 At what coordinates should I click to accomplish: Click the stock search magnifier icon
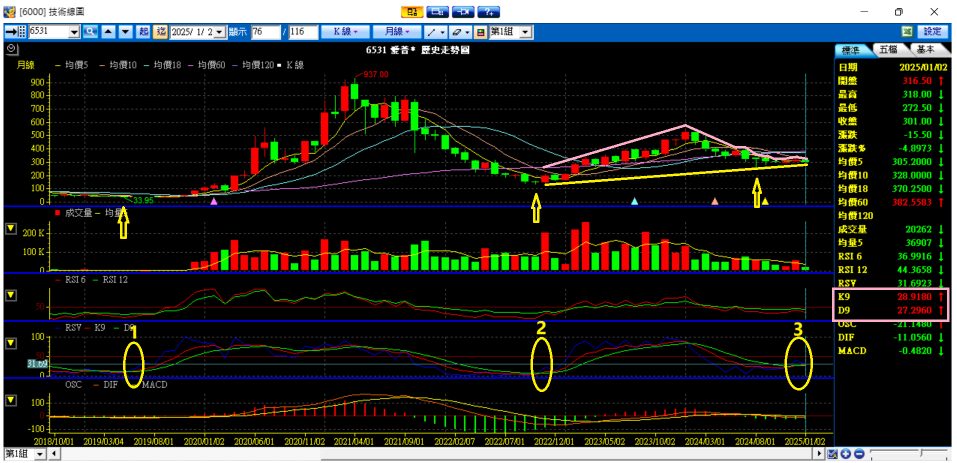(90, 32)
